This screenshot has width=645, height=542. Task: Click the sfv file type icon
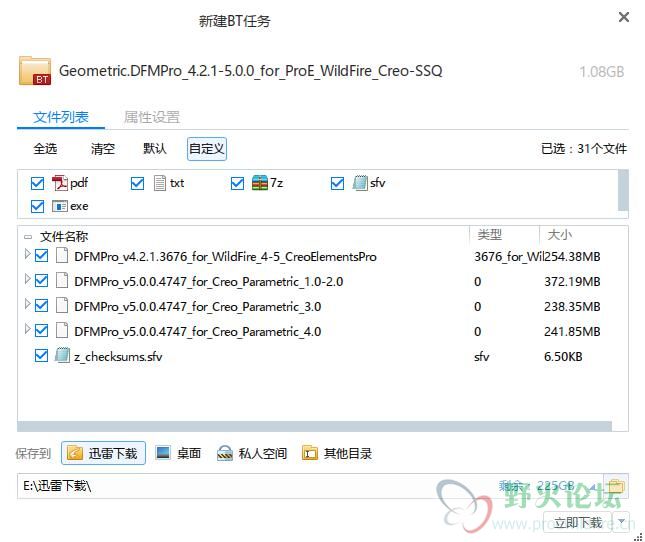click(x=360, y=183)
